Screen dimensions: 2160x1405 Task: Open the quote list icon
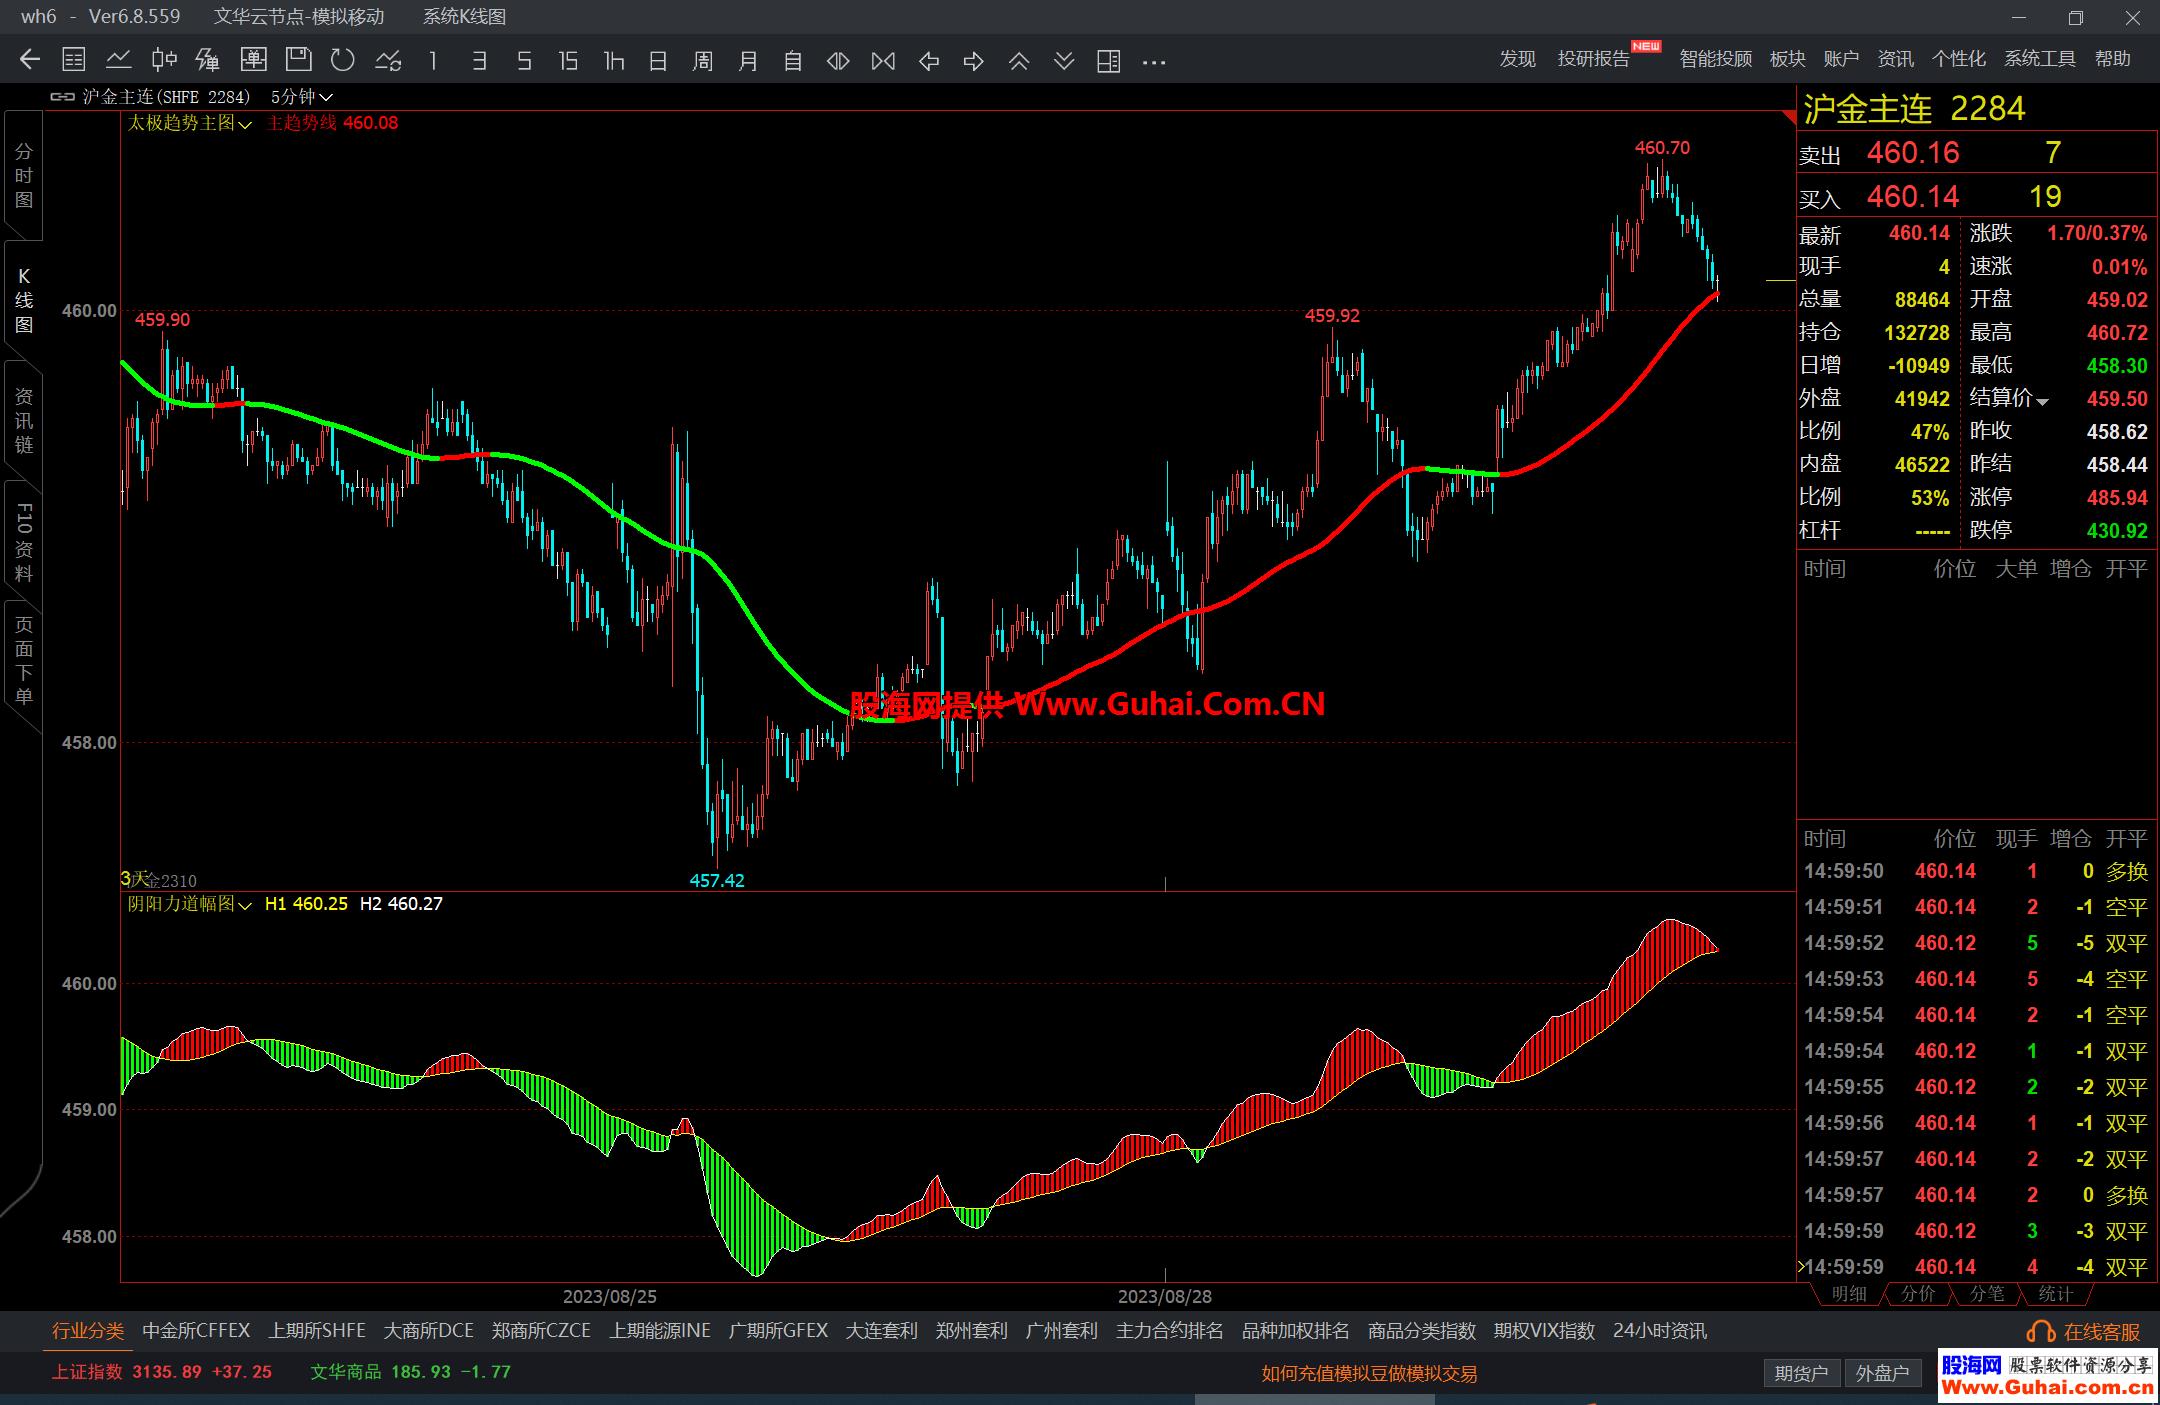[x=74, y=61]
